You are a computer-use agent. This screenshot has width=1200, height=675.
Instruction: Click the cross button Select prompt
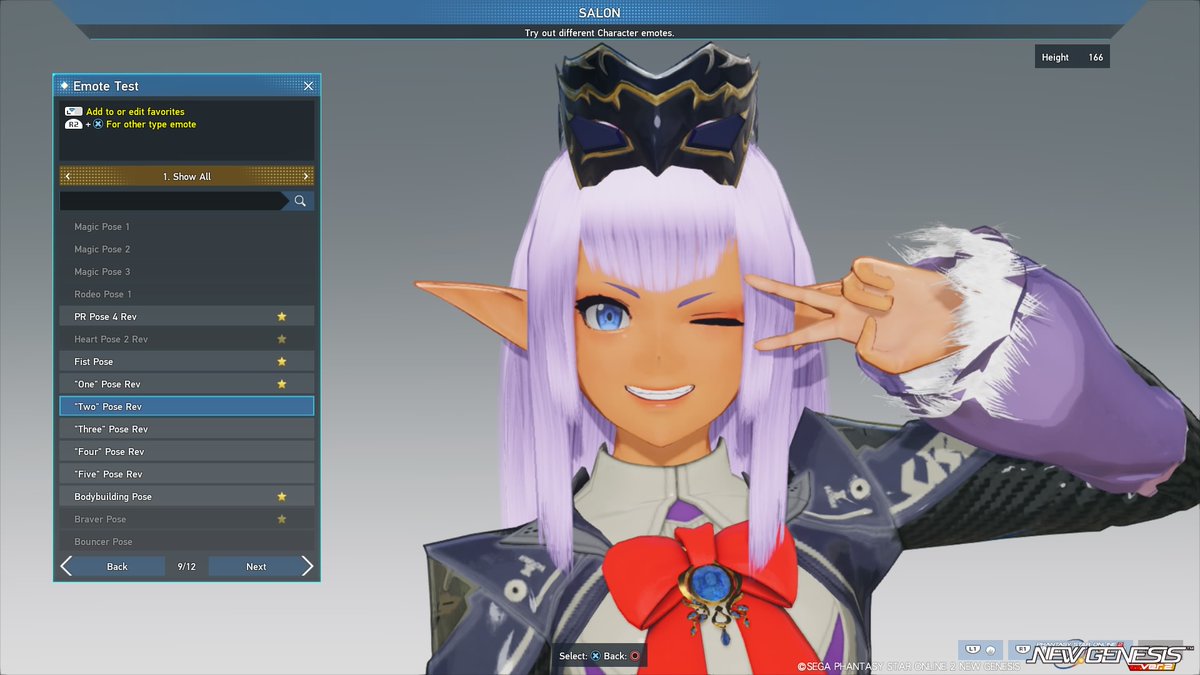tap(595, 656)
